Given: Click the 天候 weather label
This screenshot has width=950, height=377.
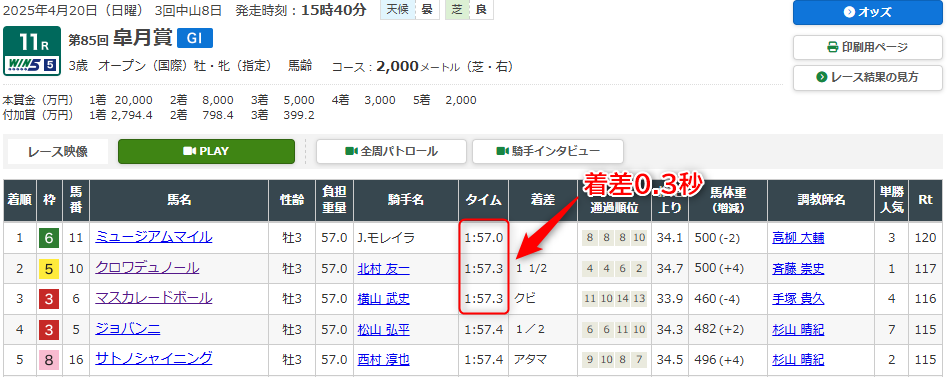Looking at the screenshot, I should 397,10.
